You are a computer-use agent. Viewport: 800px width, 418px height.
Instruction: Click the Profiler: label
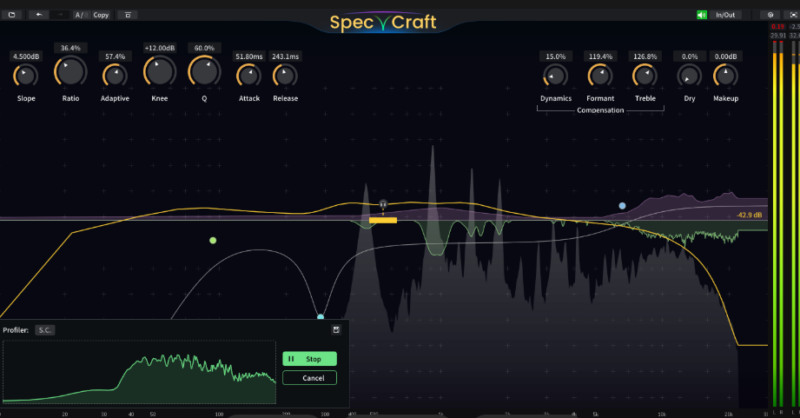[15, 330]
